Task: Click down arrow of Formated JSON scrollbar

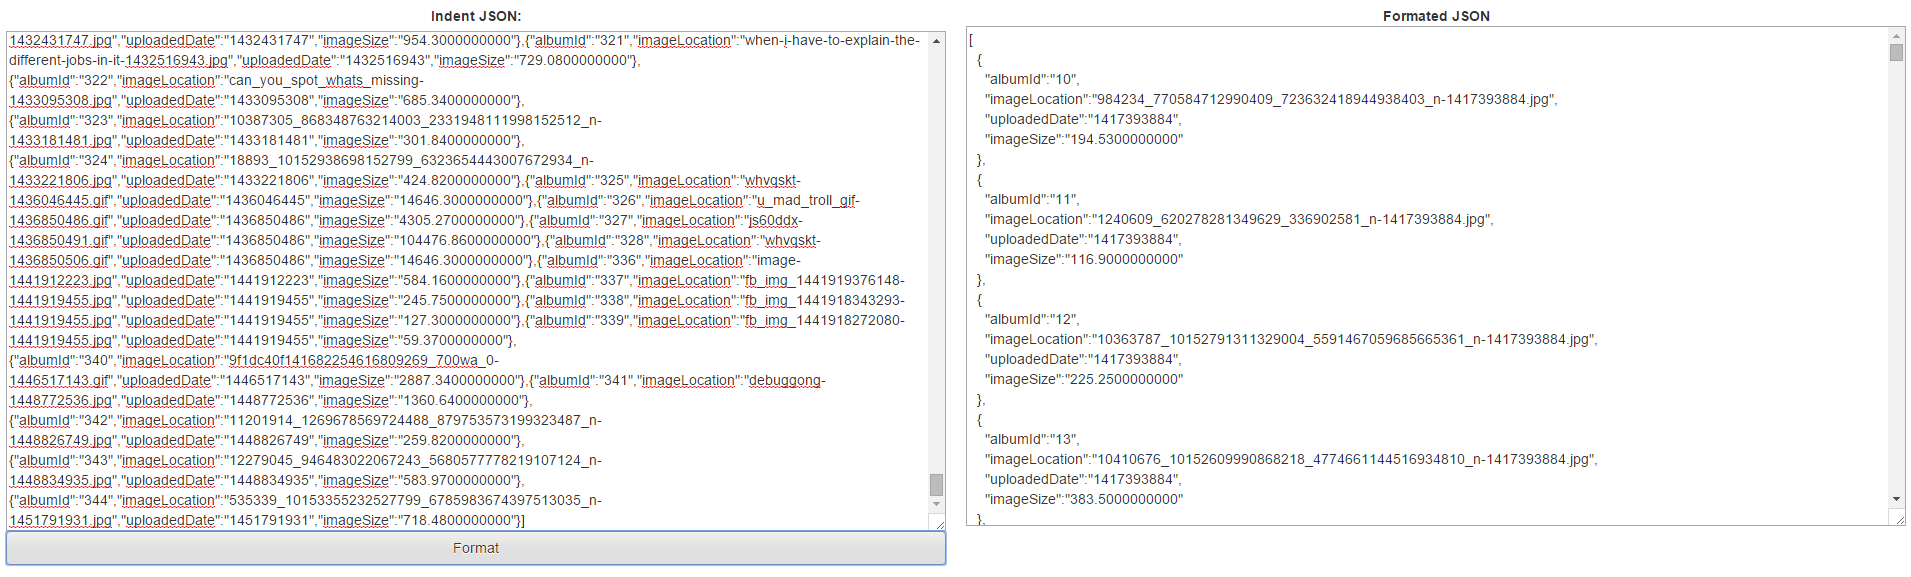Action: (1896, 499)
